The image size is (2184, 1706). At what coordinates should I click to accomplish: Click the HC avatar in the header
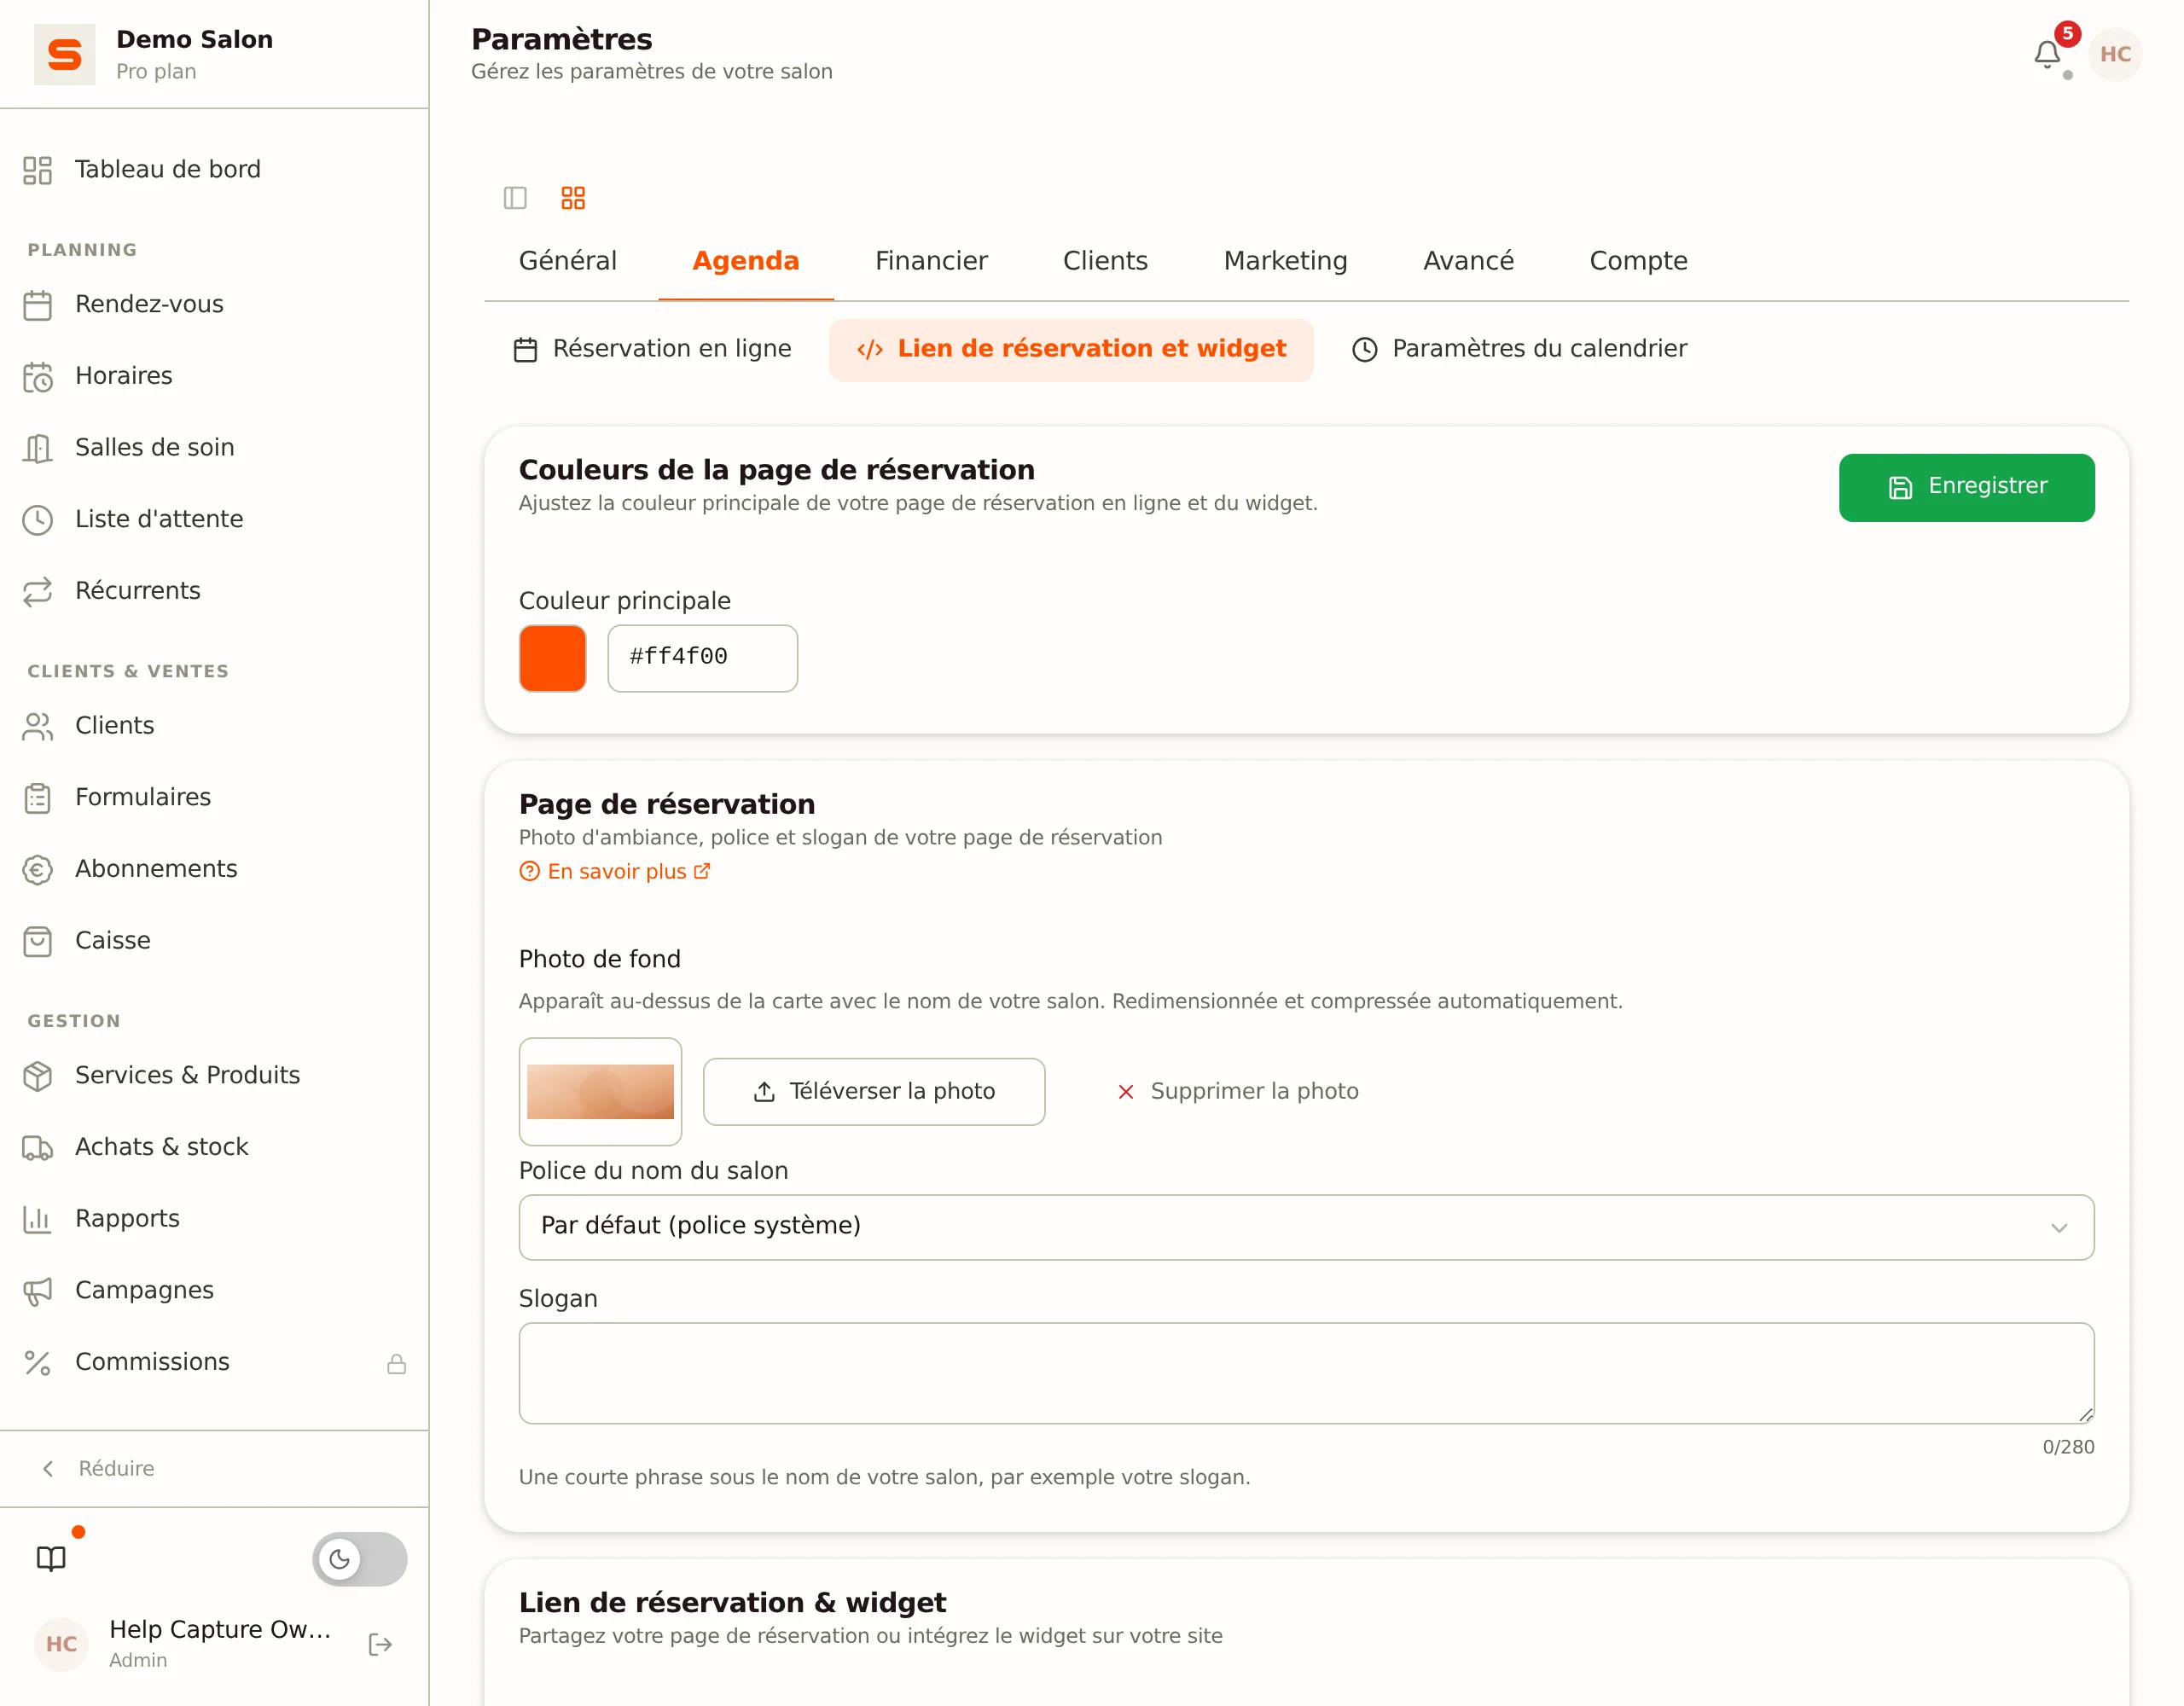pyautogui.click(x=2115, y=54)
